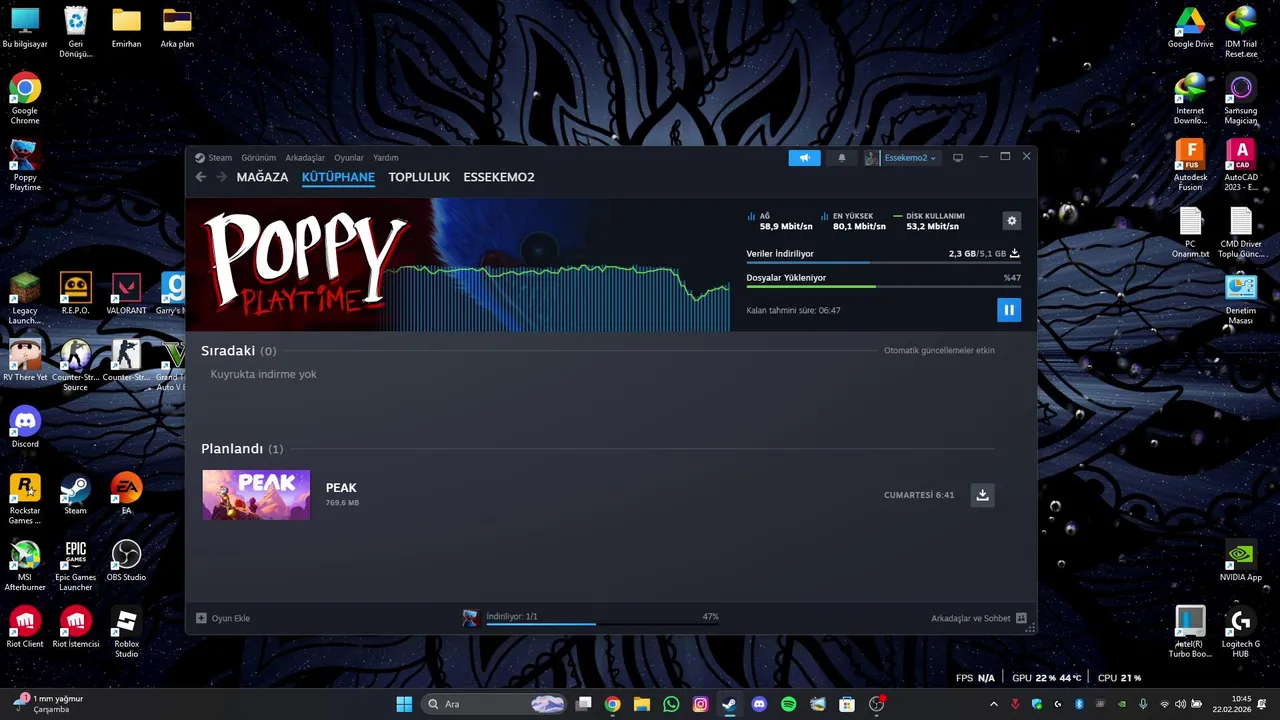Open Autodesk Fusion desktop icon
Screen dimensions: 1280x720
tap(1190, 165)
